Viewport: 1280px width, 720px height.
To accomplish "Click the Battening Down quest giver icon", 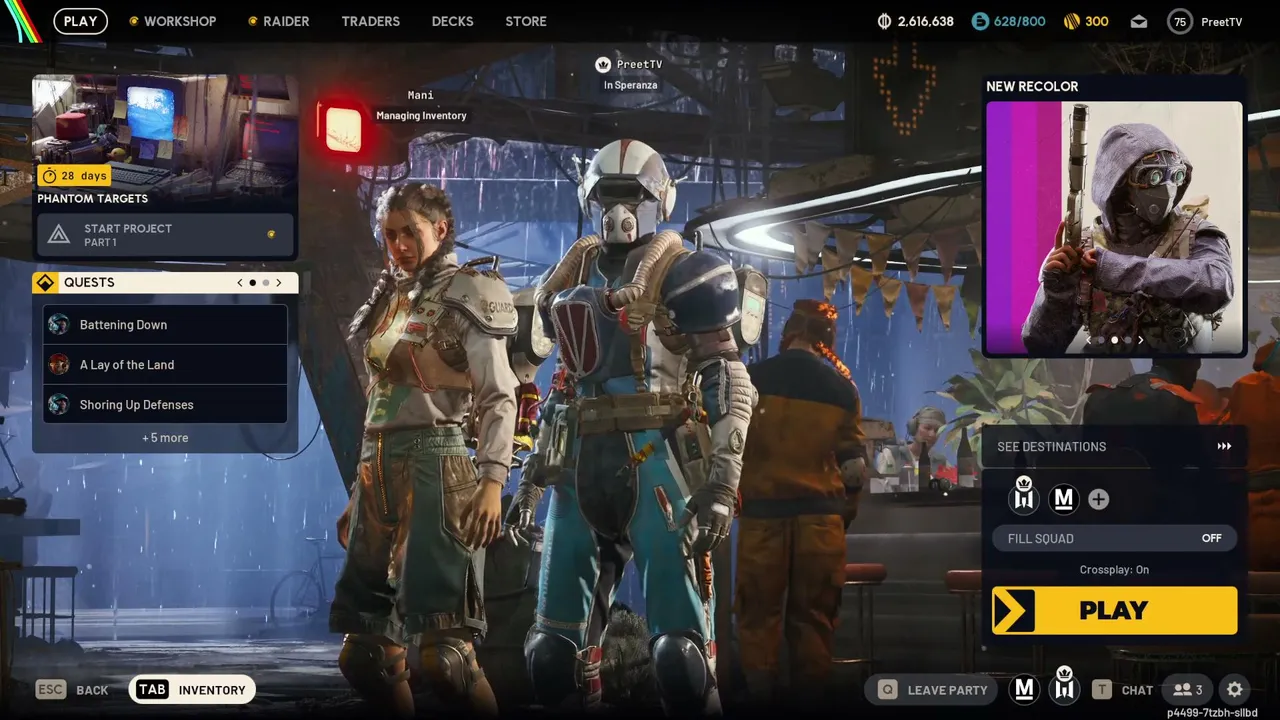I will point(59,325).
